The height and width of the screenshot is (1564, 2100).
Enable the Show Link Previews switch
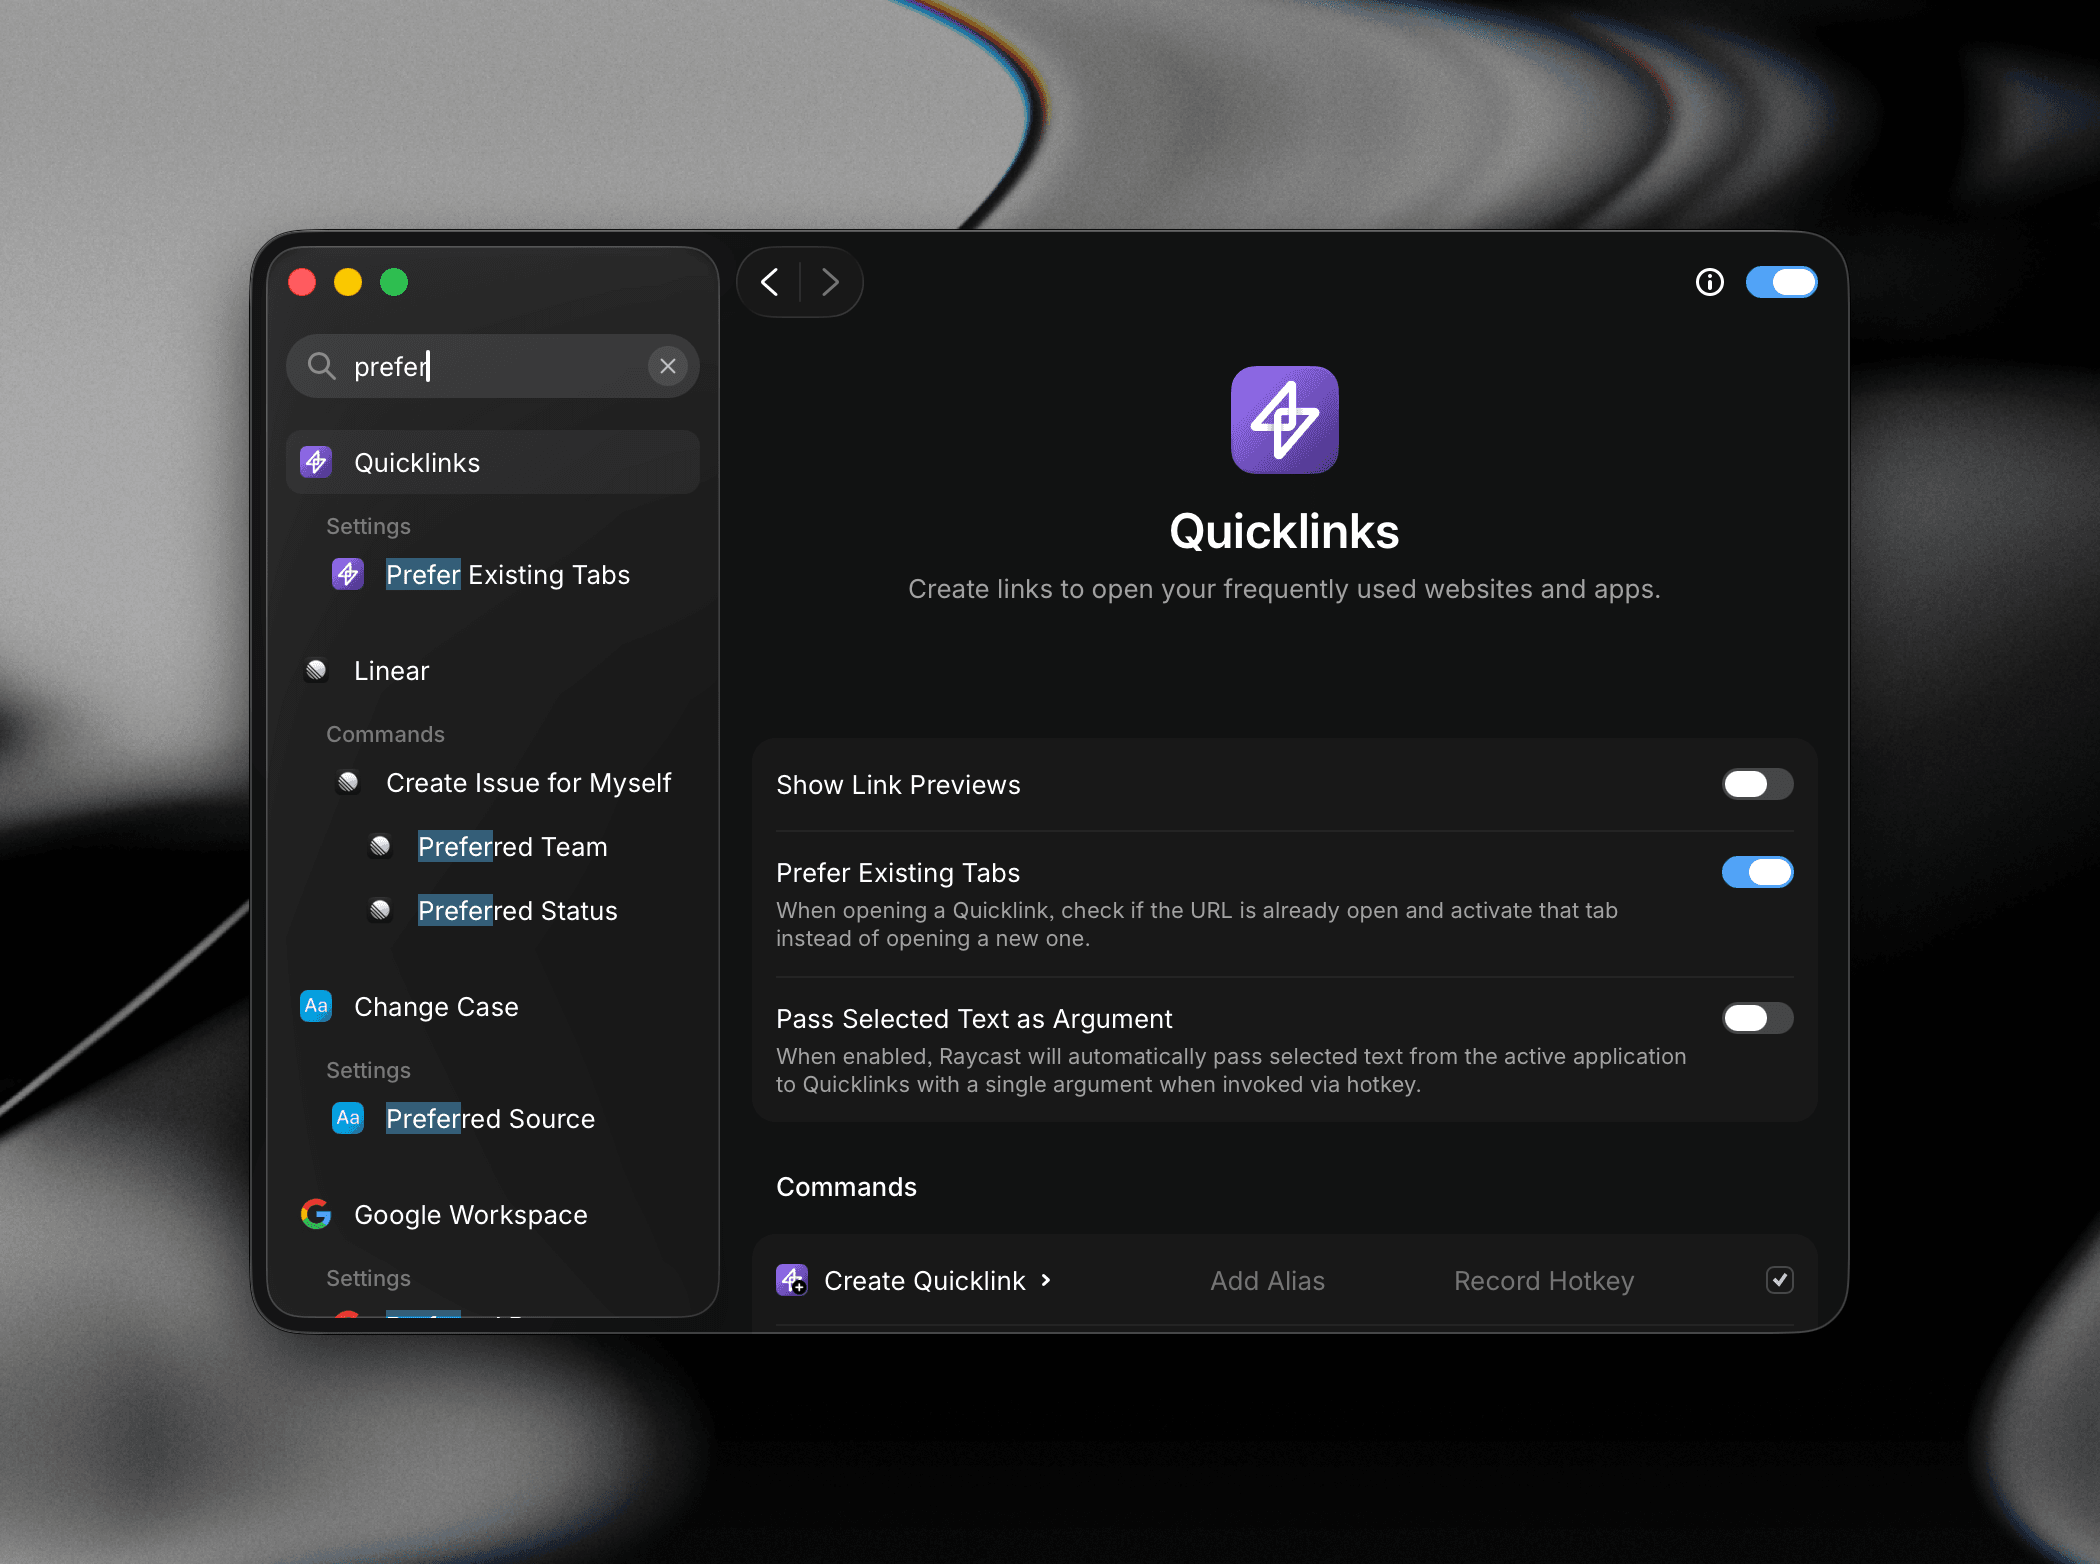(x=1757, y=784)
